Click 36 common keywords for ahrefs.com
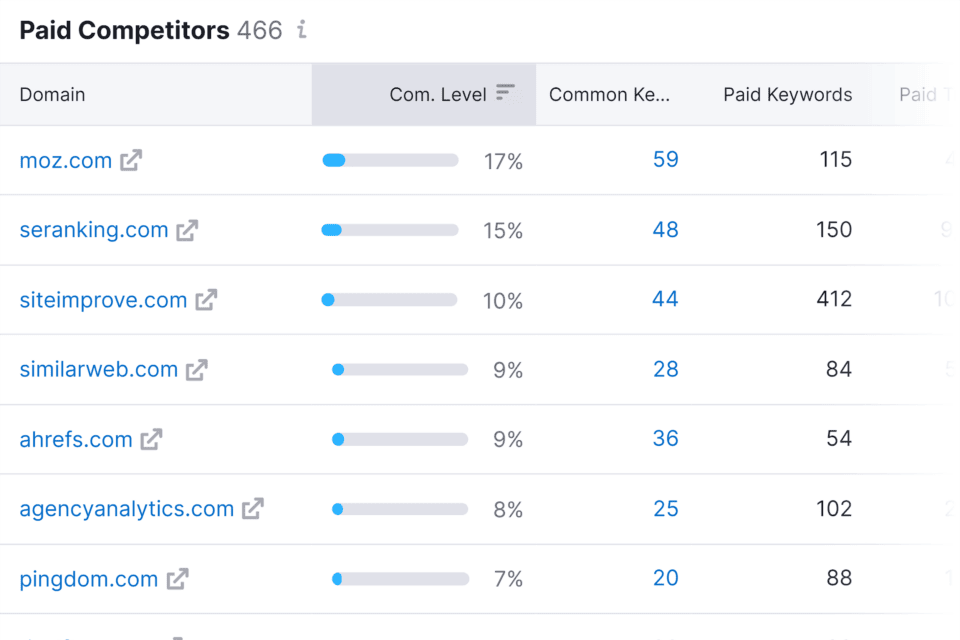This screenshot has width=960, height=640. click(x=665, y=438)
